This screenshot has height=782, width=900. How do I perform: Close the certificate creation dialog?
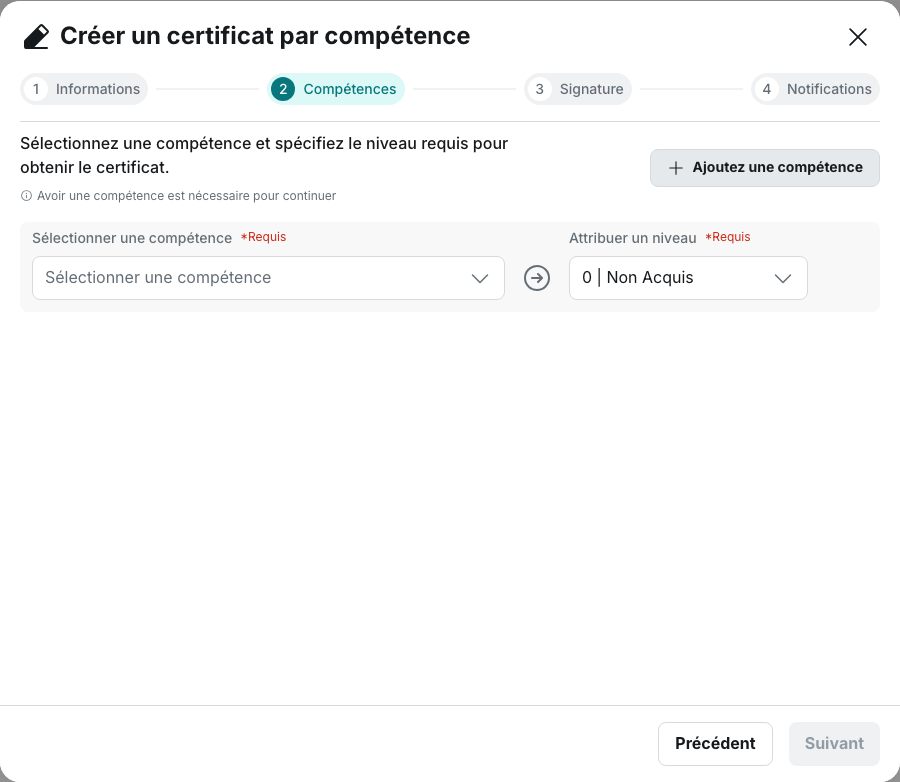point(858,37)
